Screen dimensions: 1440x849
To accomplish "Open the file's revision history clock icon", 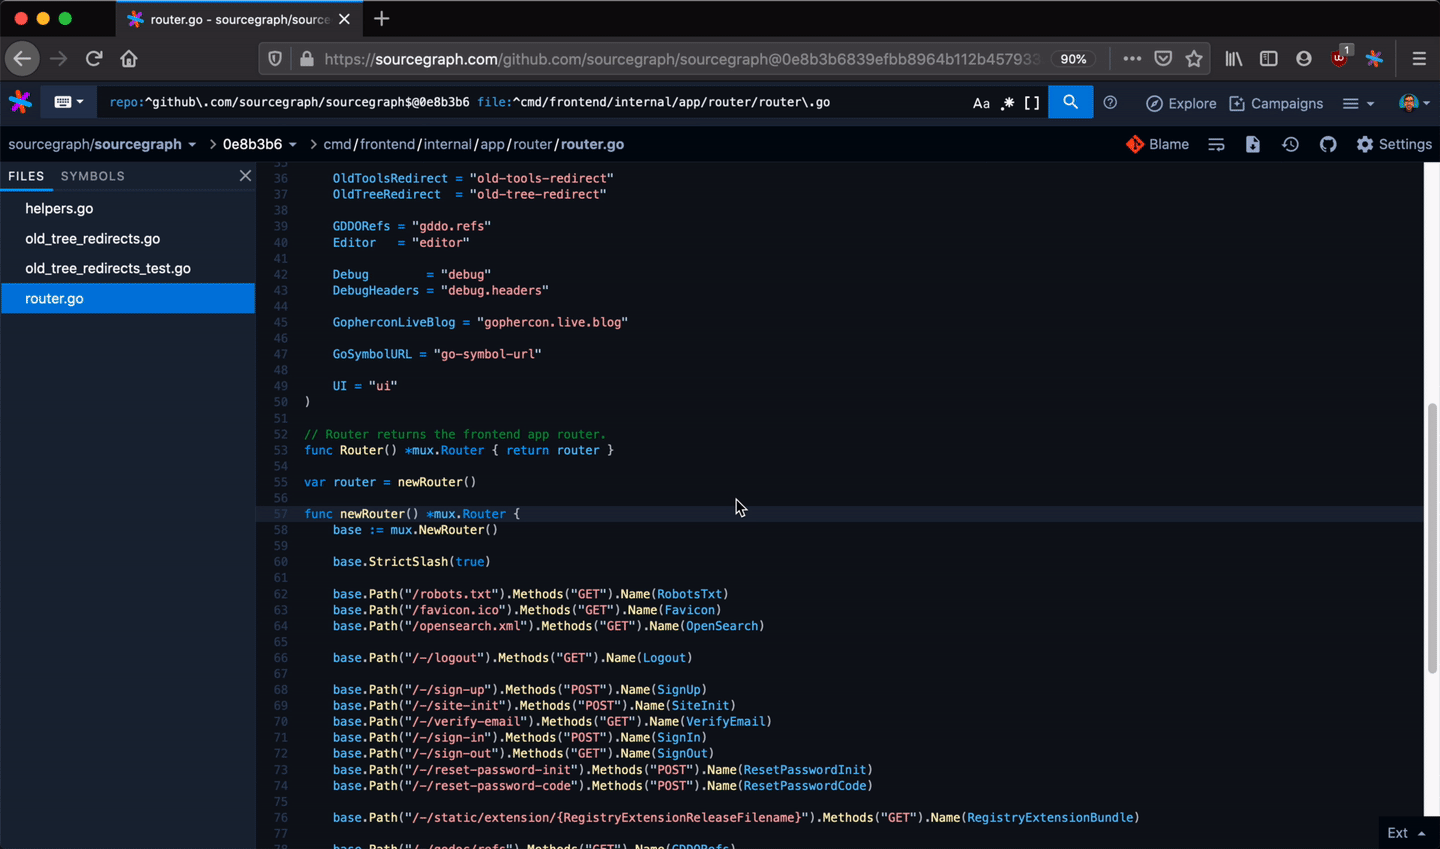I will pyautogui.click(x=1290, y=144).
